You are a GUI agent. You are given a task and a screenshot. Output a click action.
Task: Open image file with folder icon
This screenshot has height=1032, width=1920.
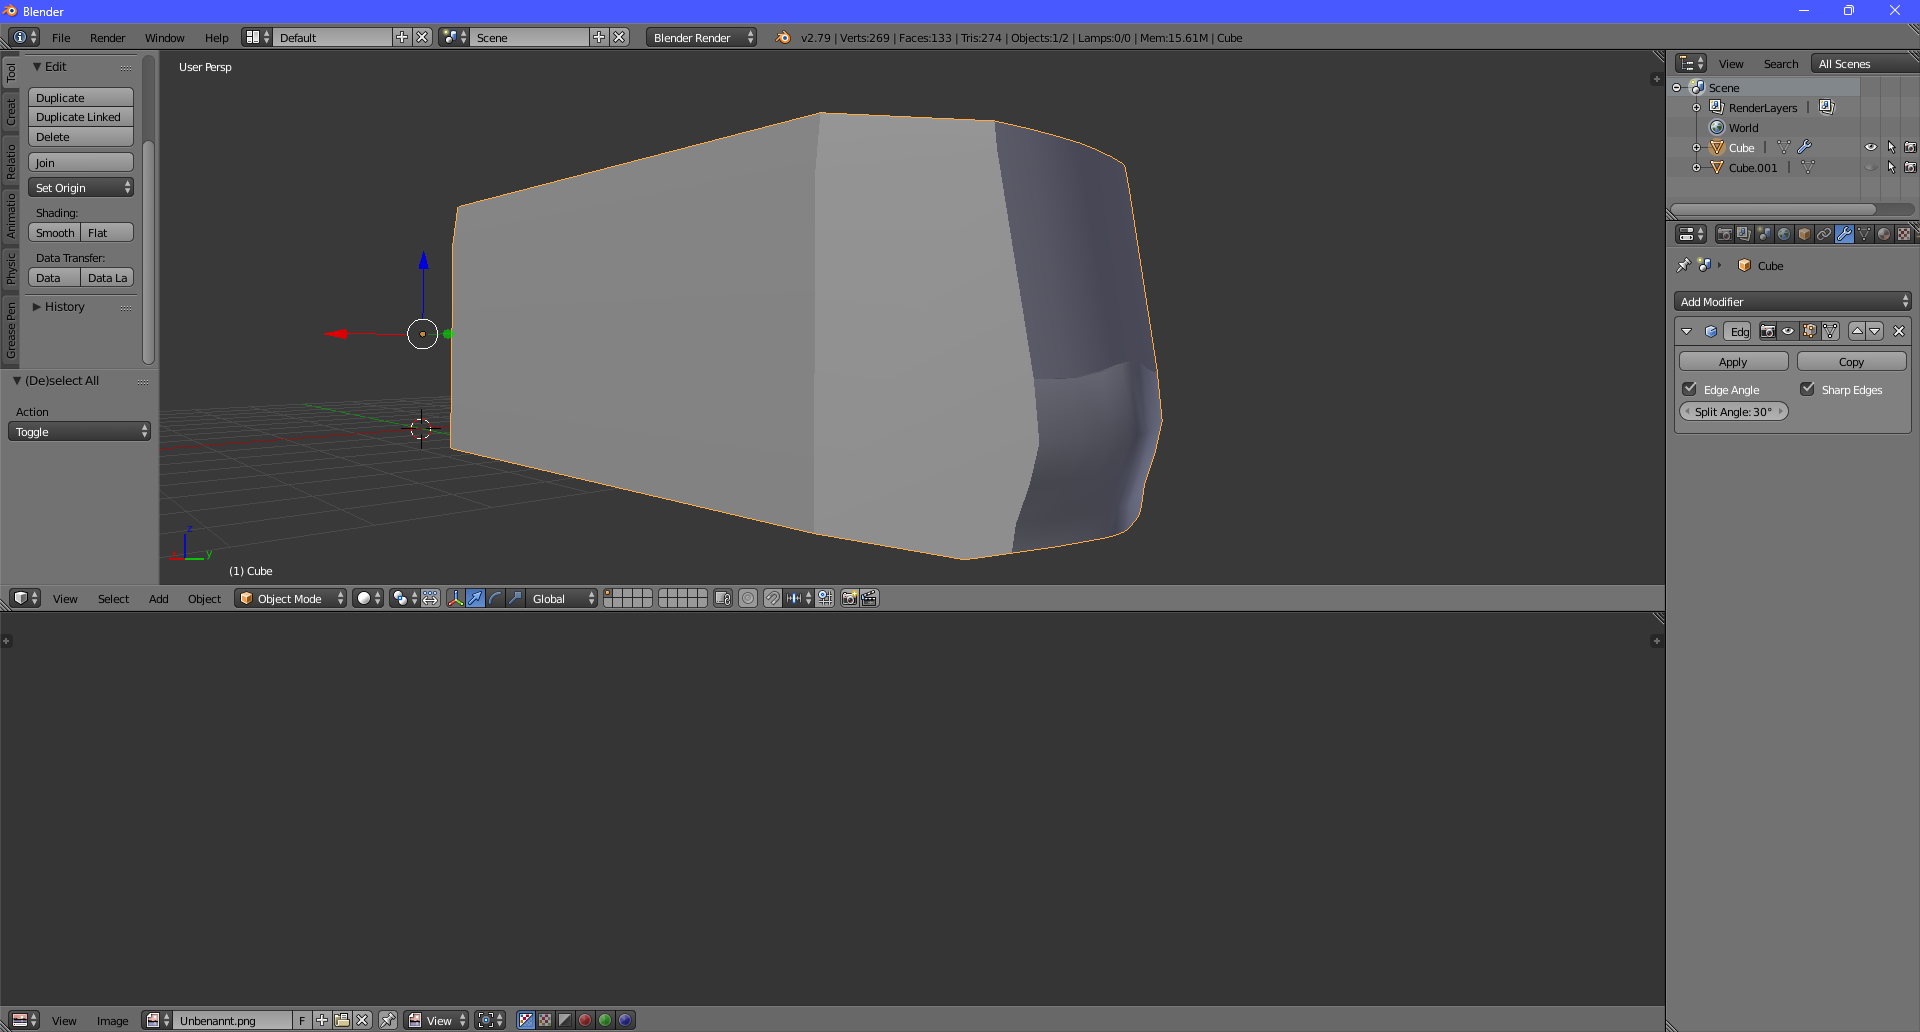pos(342,1020)
